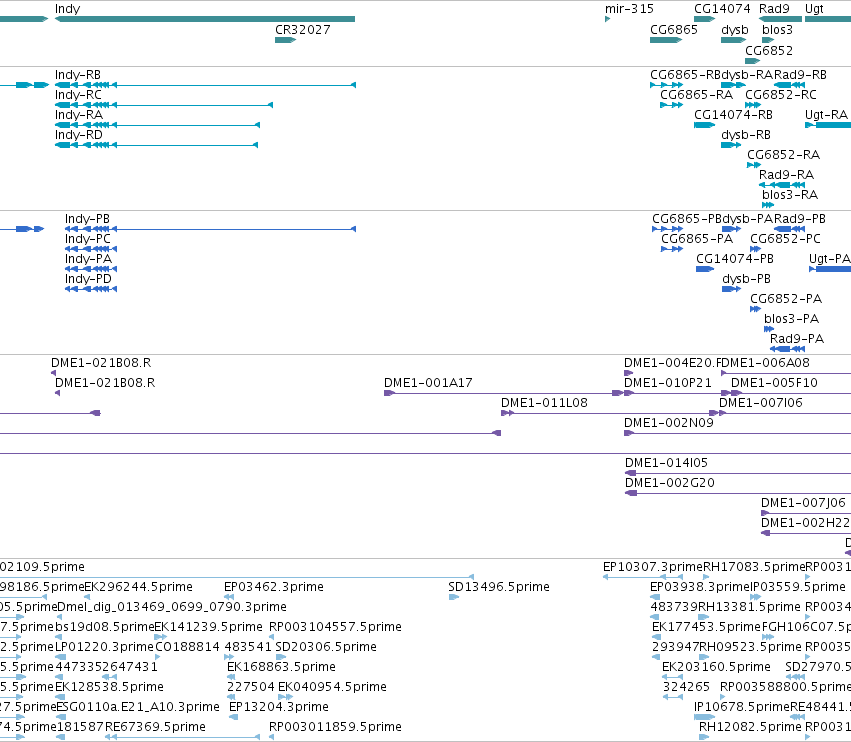Open the Rad9-PA protein label
The image size is (851, 742).
[797, 340]
